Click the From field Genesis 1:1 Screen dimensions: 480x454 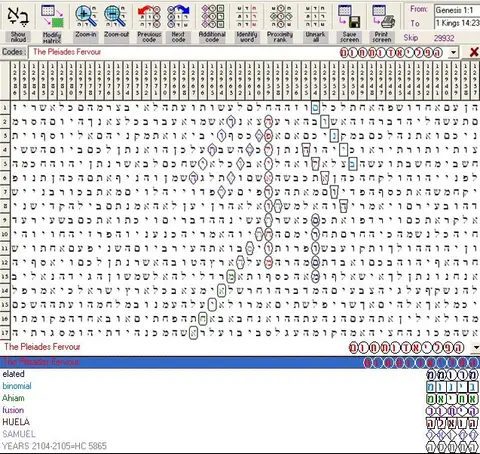click(x=457, y=10)
